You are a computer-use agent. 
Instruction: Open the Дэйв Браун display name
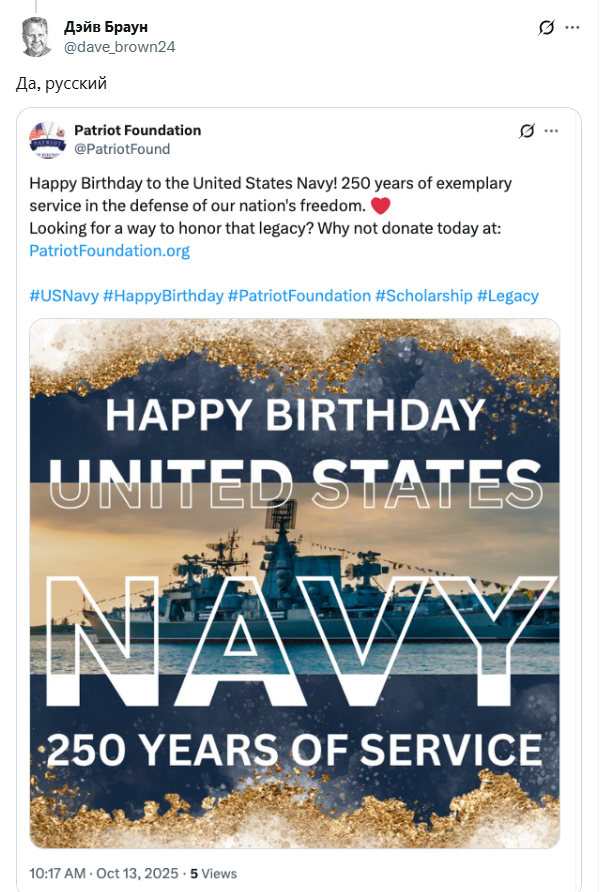point(105,27)
